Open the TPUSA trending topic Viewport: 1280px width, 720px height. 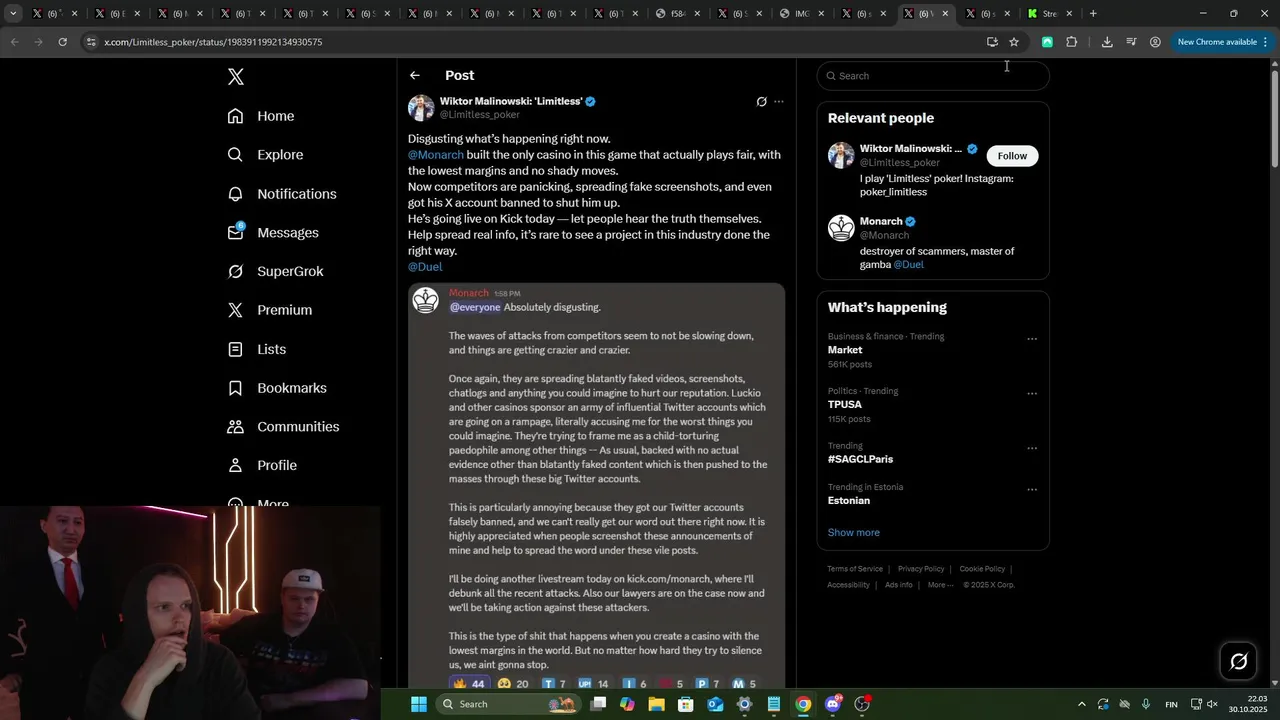(845, 405)
